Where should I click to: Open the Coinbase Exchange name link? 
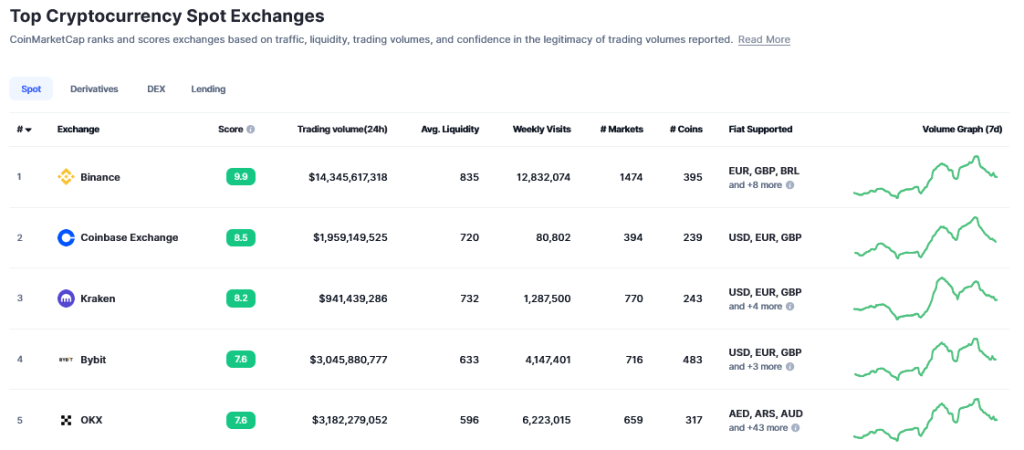click(x=129, y=238)
